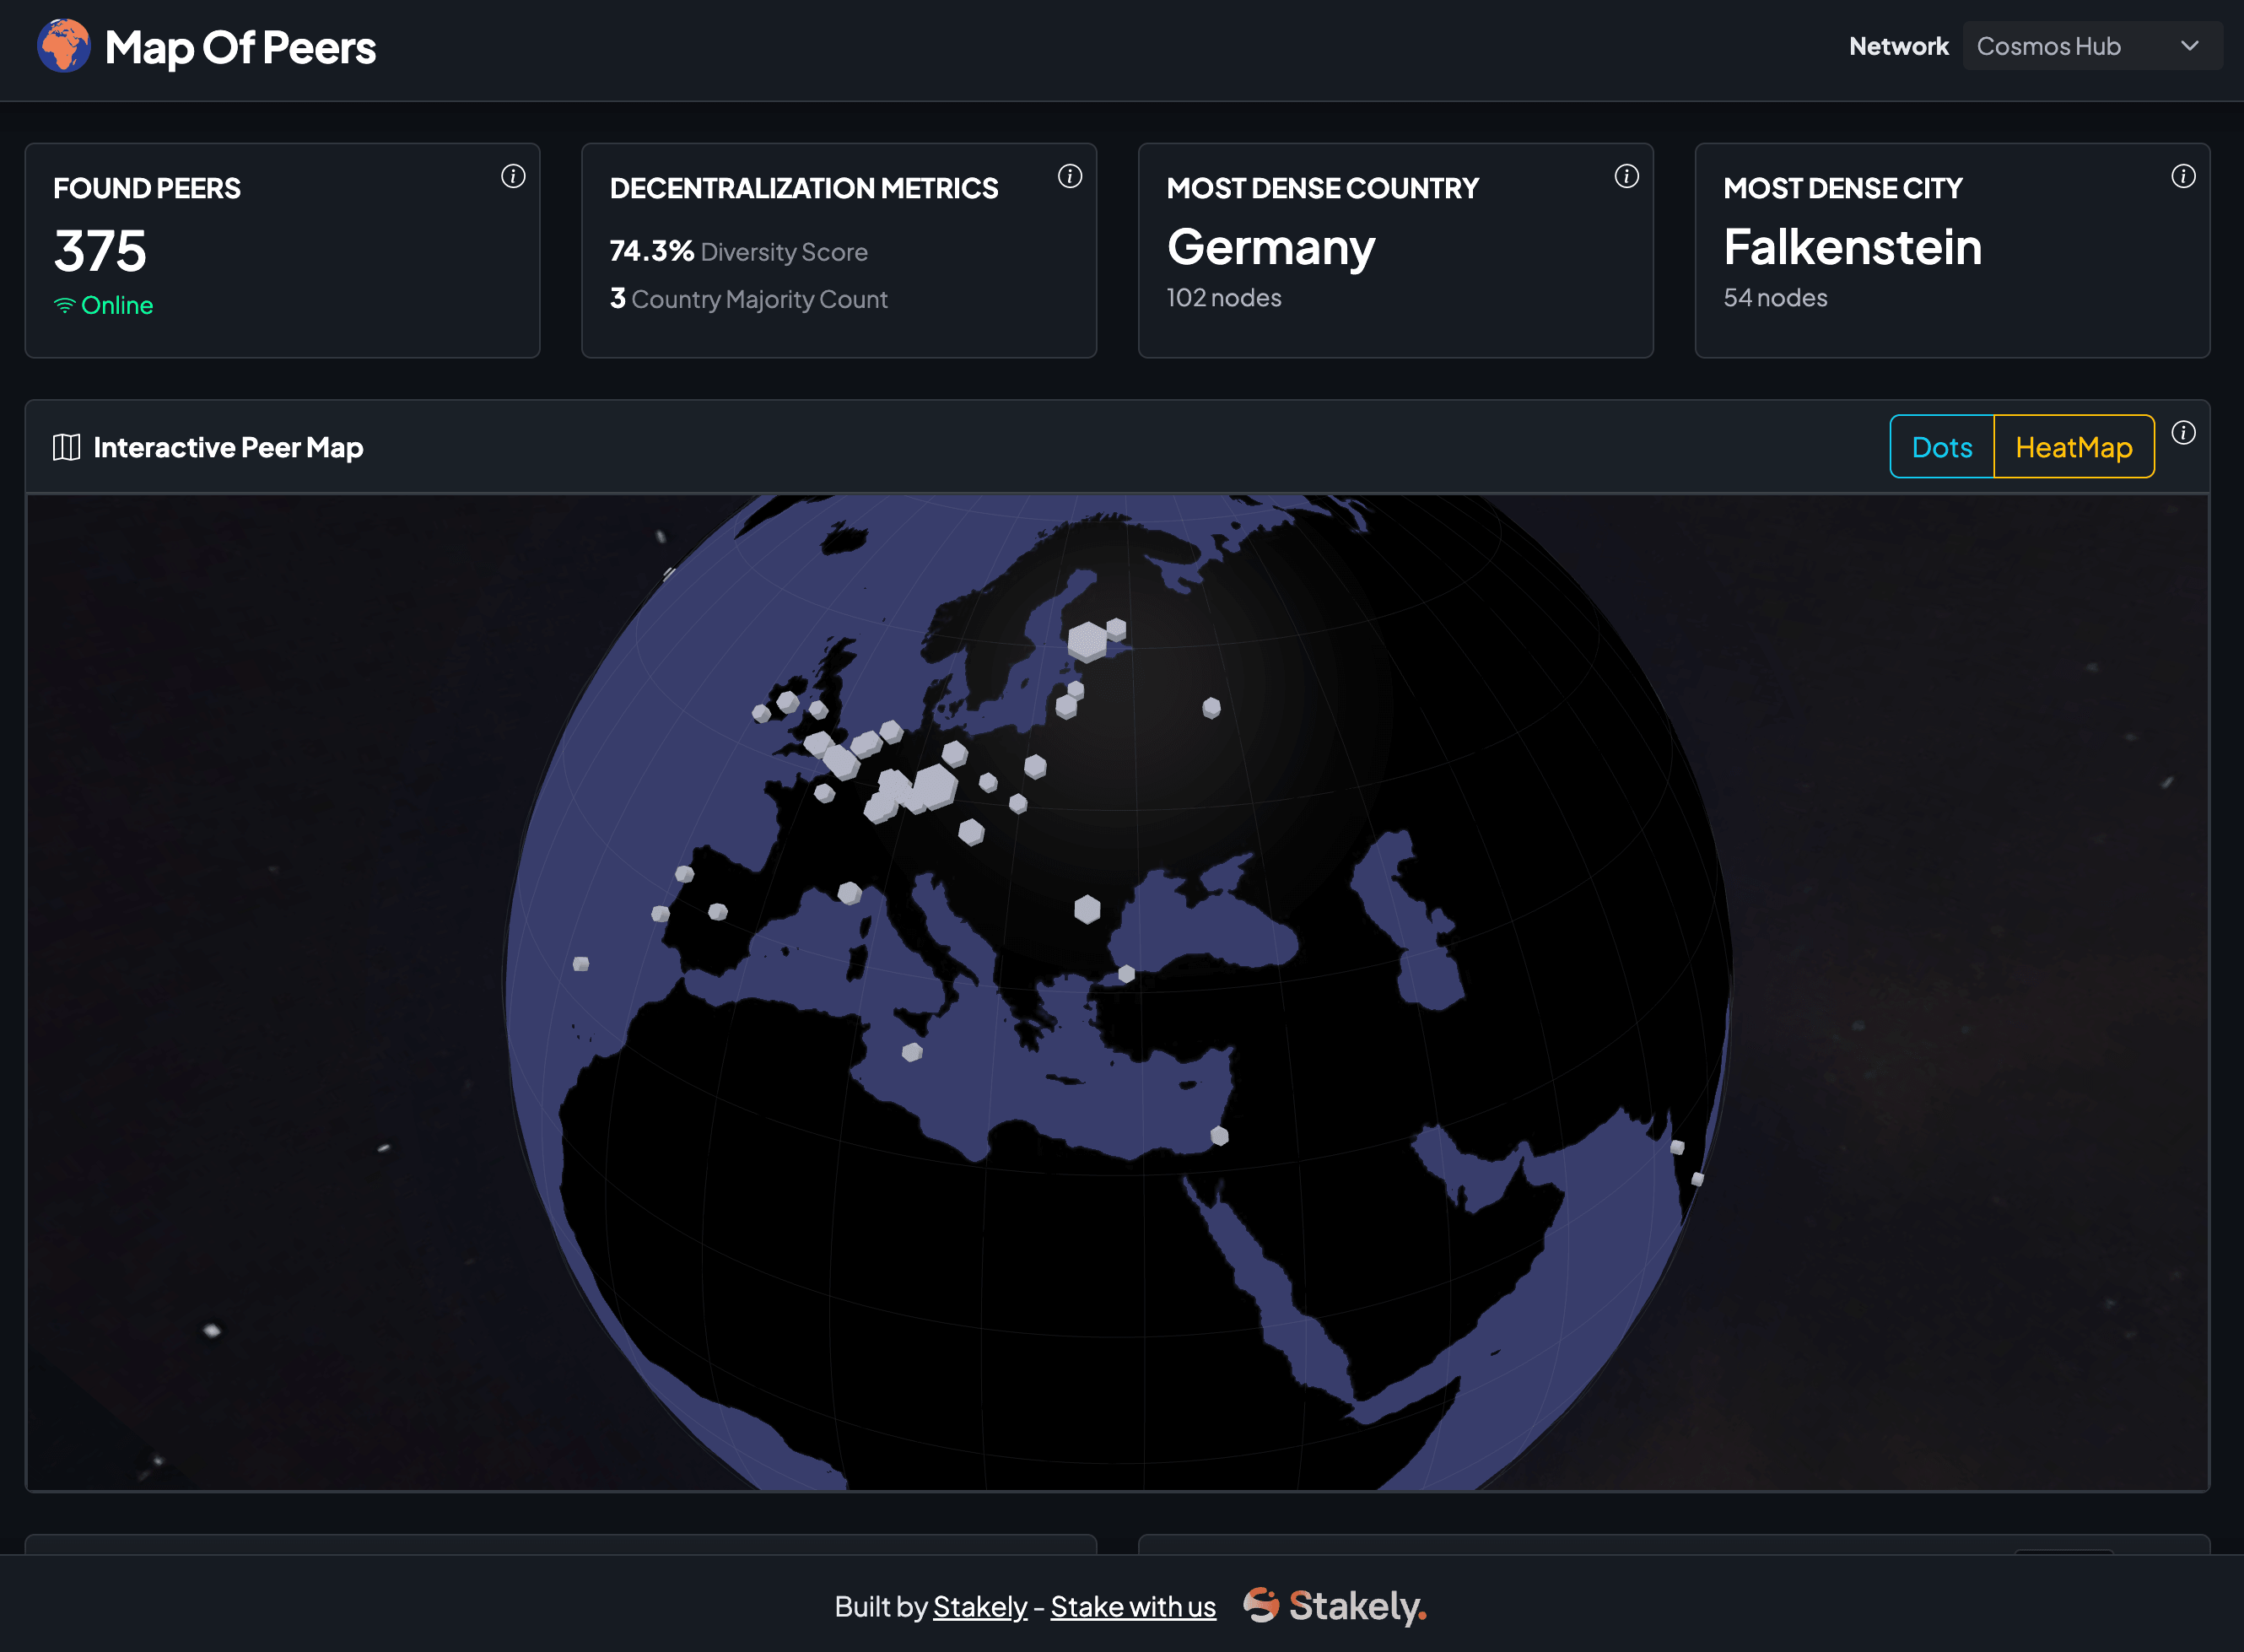The width and height of the screenshot is (2244, 1652).
Task: Click the Online status indicator
Action: tap(104, 305)
